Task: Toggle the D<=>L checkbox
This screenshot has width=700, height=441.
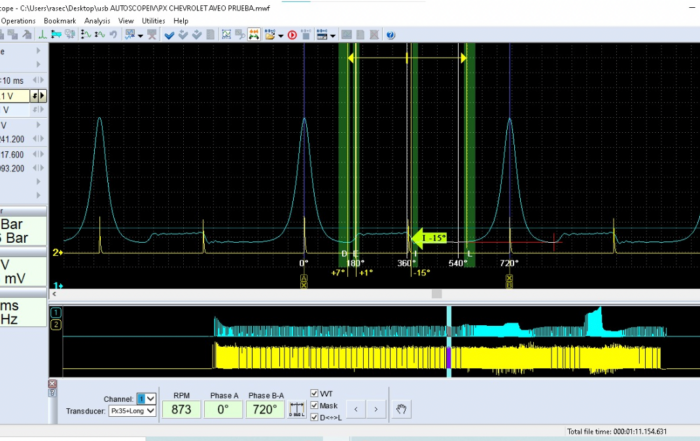Action: pyautogui.click(x=316, y=417)
